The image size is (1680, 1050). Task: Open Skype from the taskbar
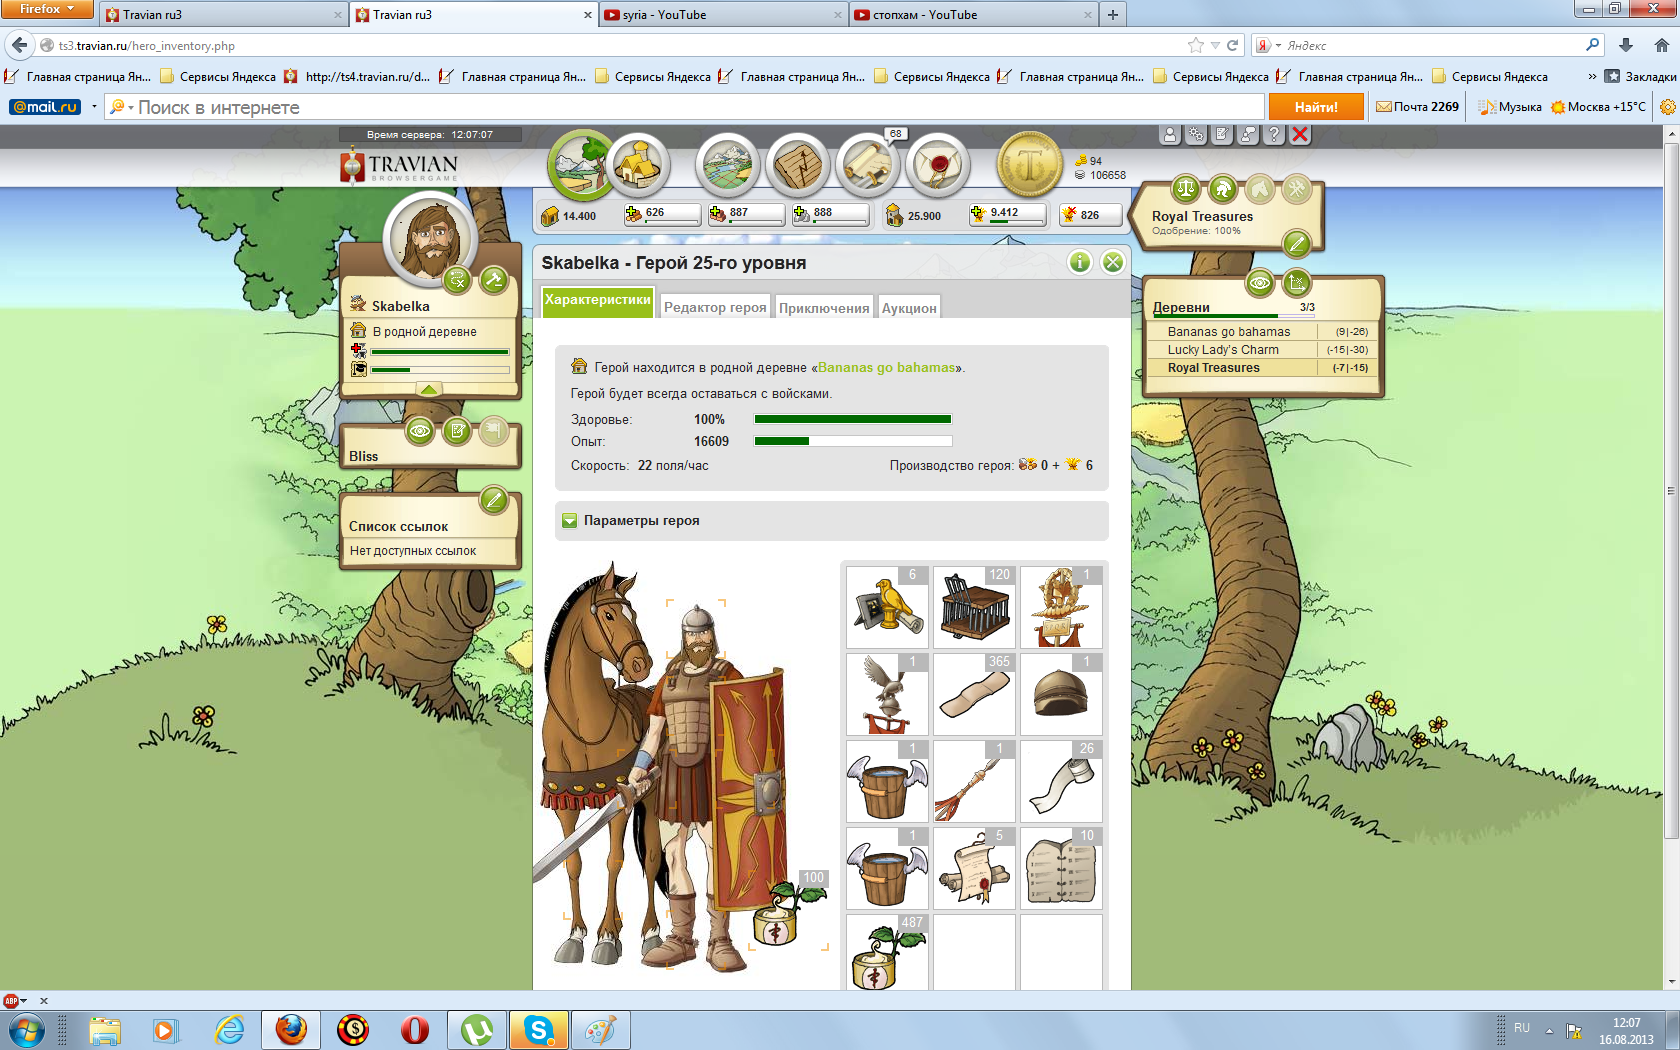click(539, 1030)
